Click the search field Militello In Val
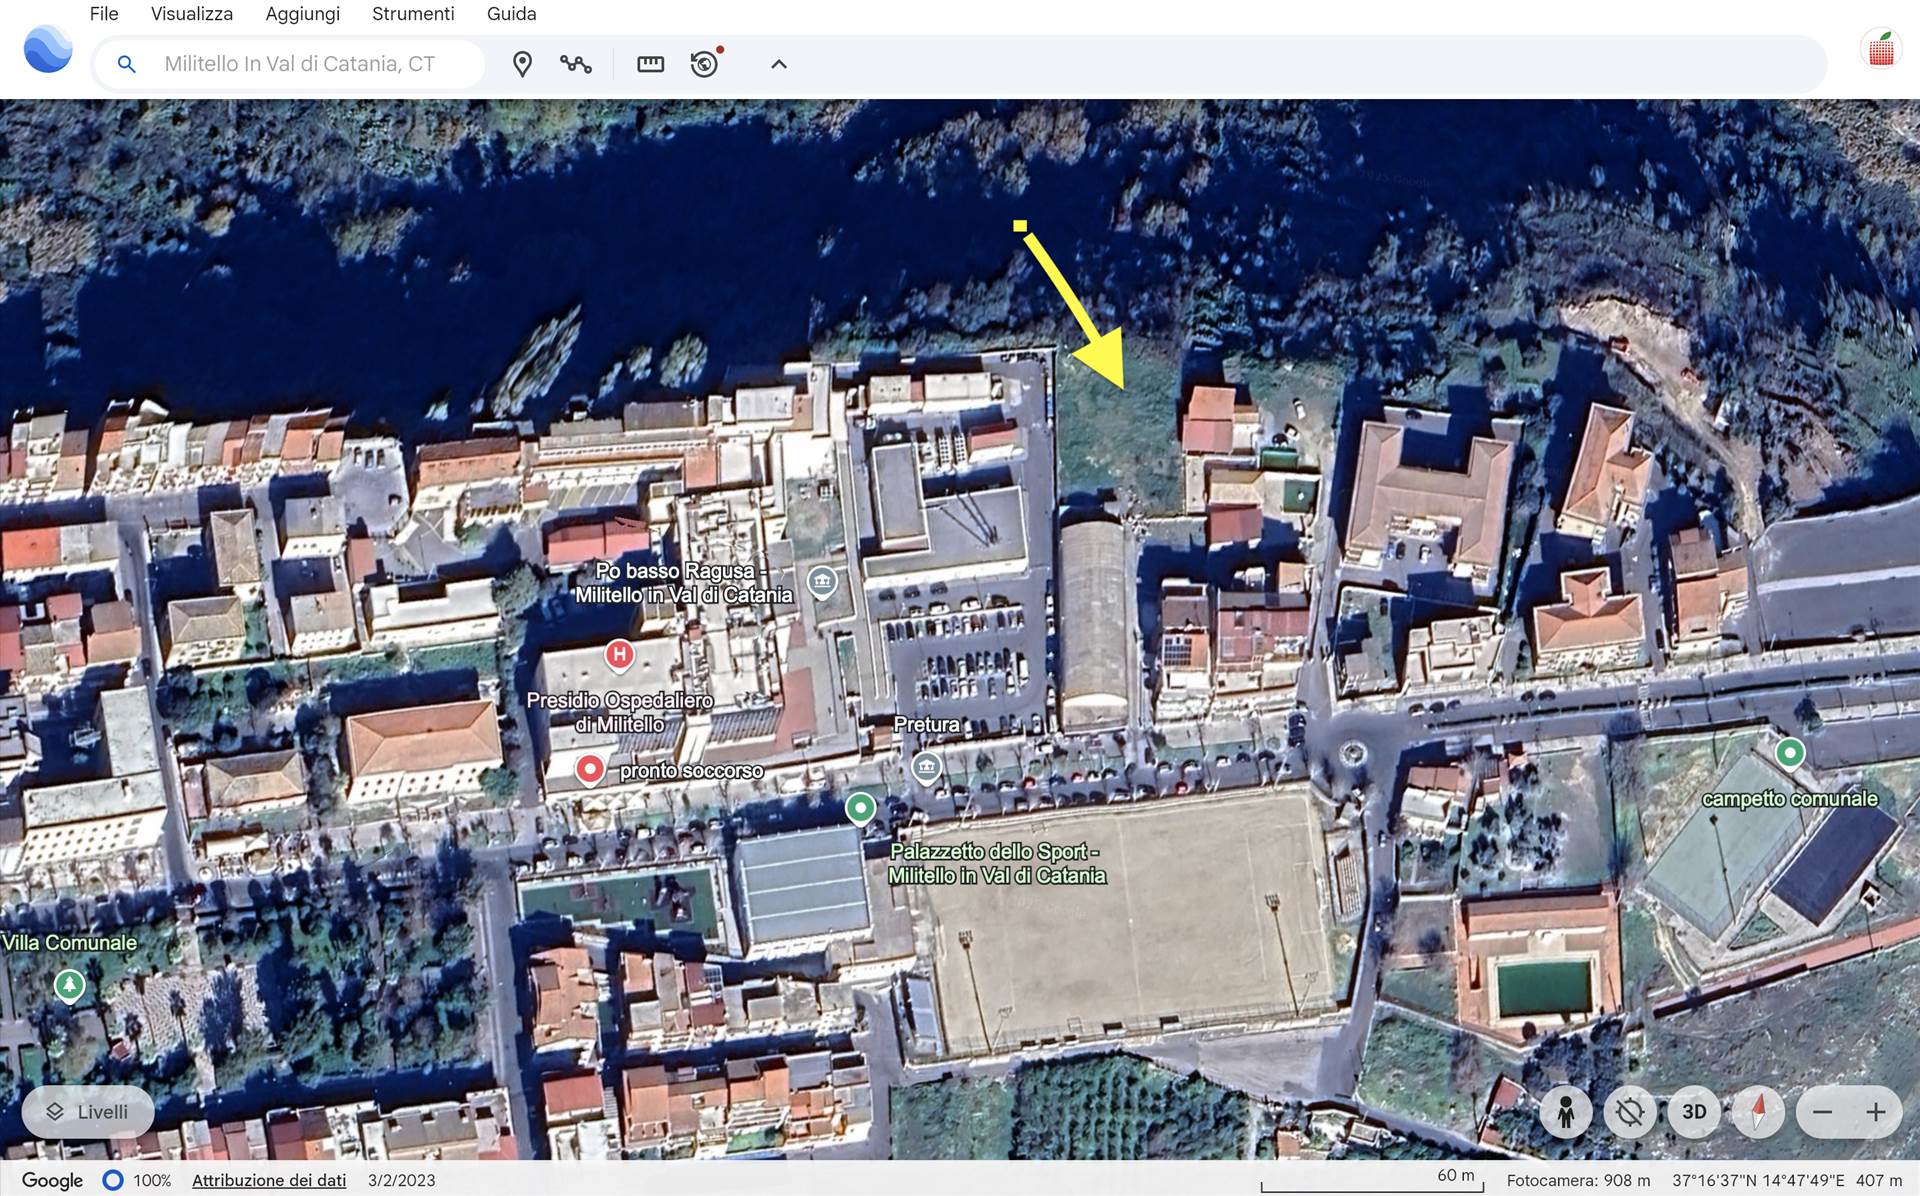 [300, 64]
